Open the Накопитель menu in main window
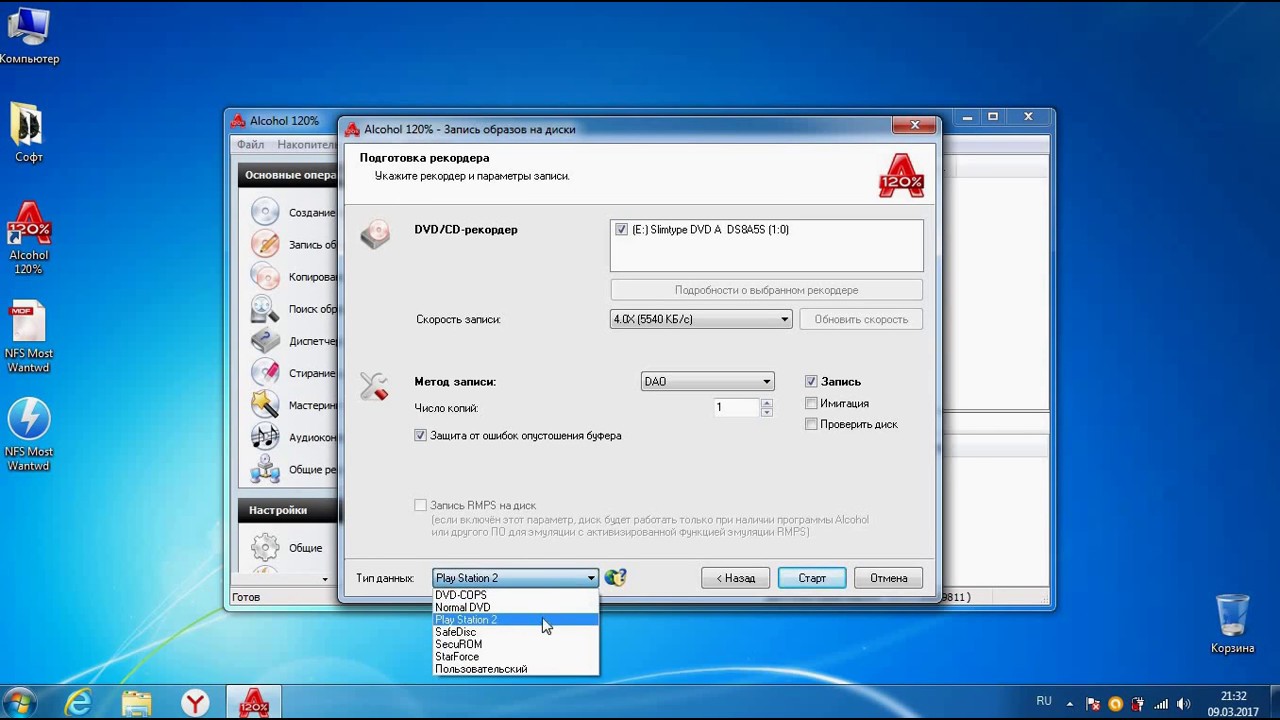Viewport: 1280px width, 720px height. pos(305,145)
